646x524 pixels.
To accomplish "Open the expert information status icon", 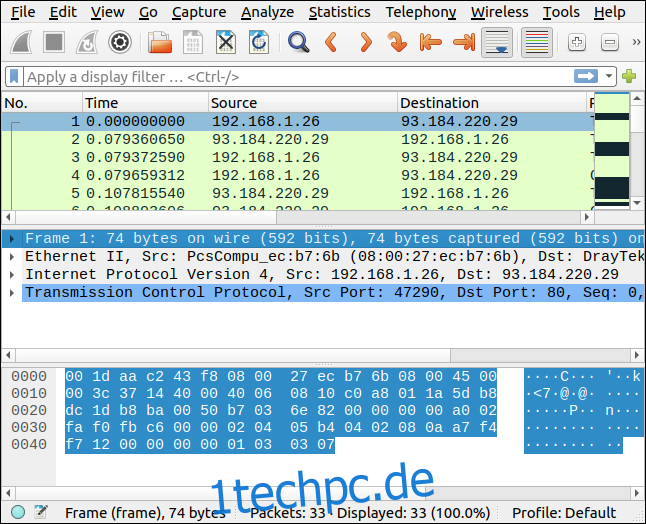I will click(18, 512).
